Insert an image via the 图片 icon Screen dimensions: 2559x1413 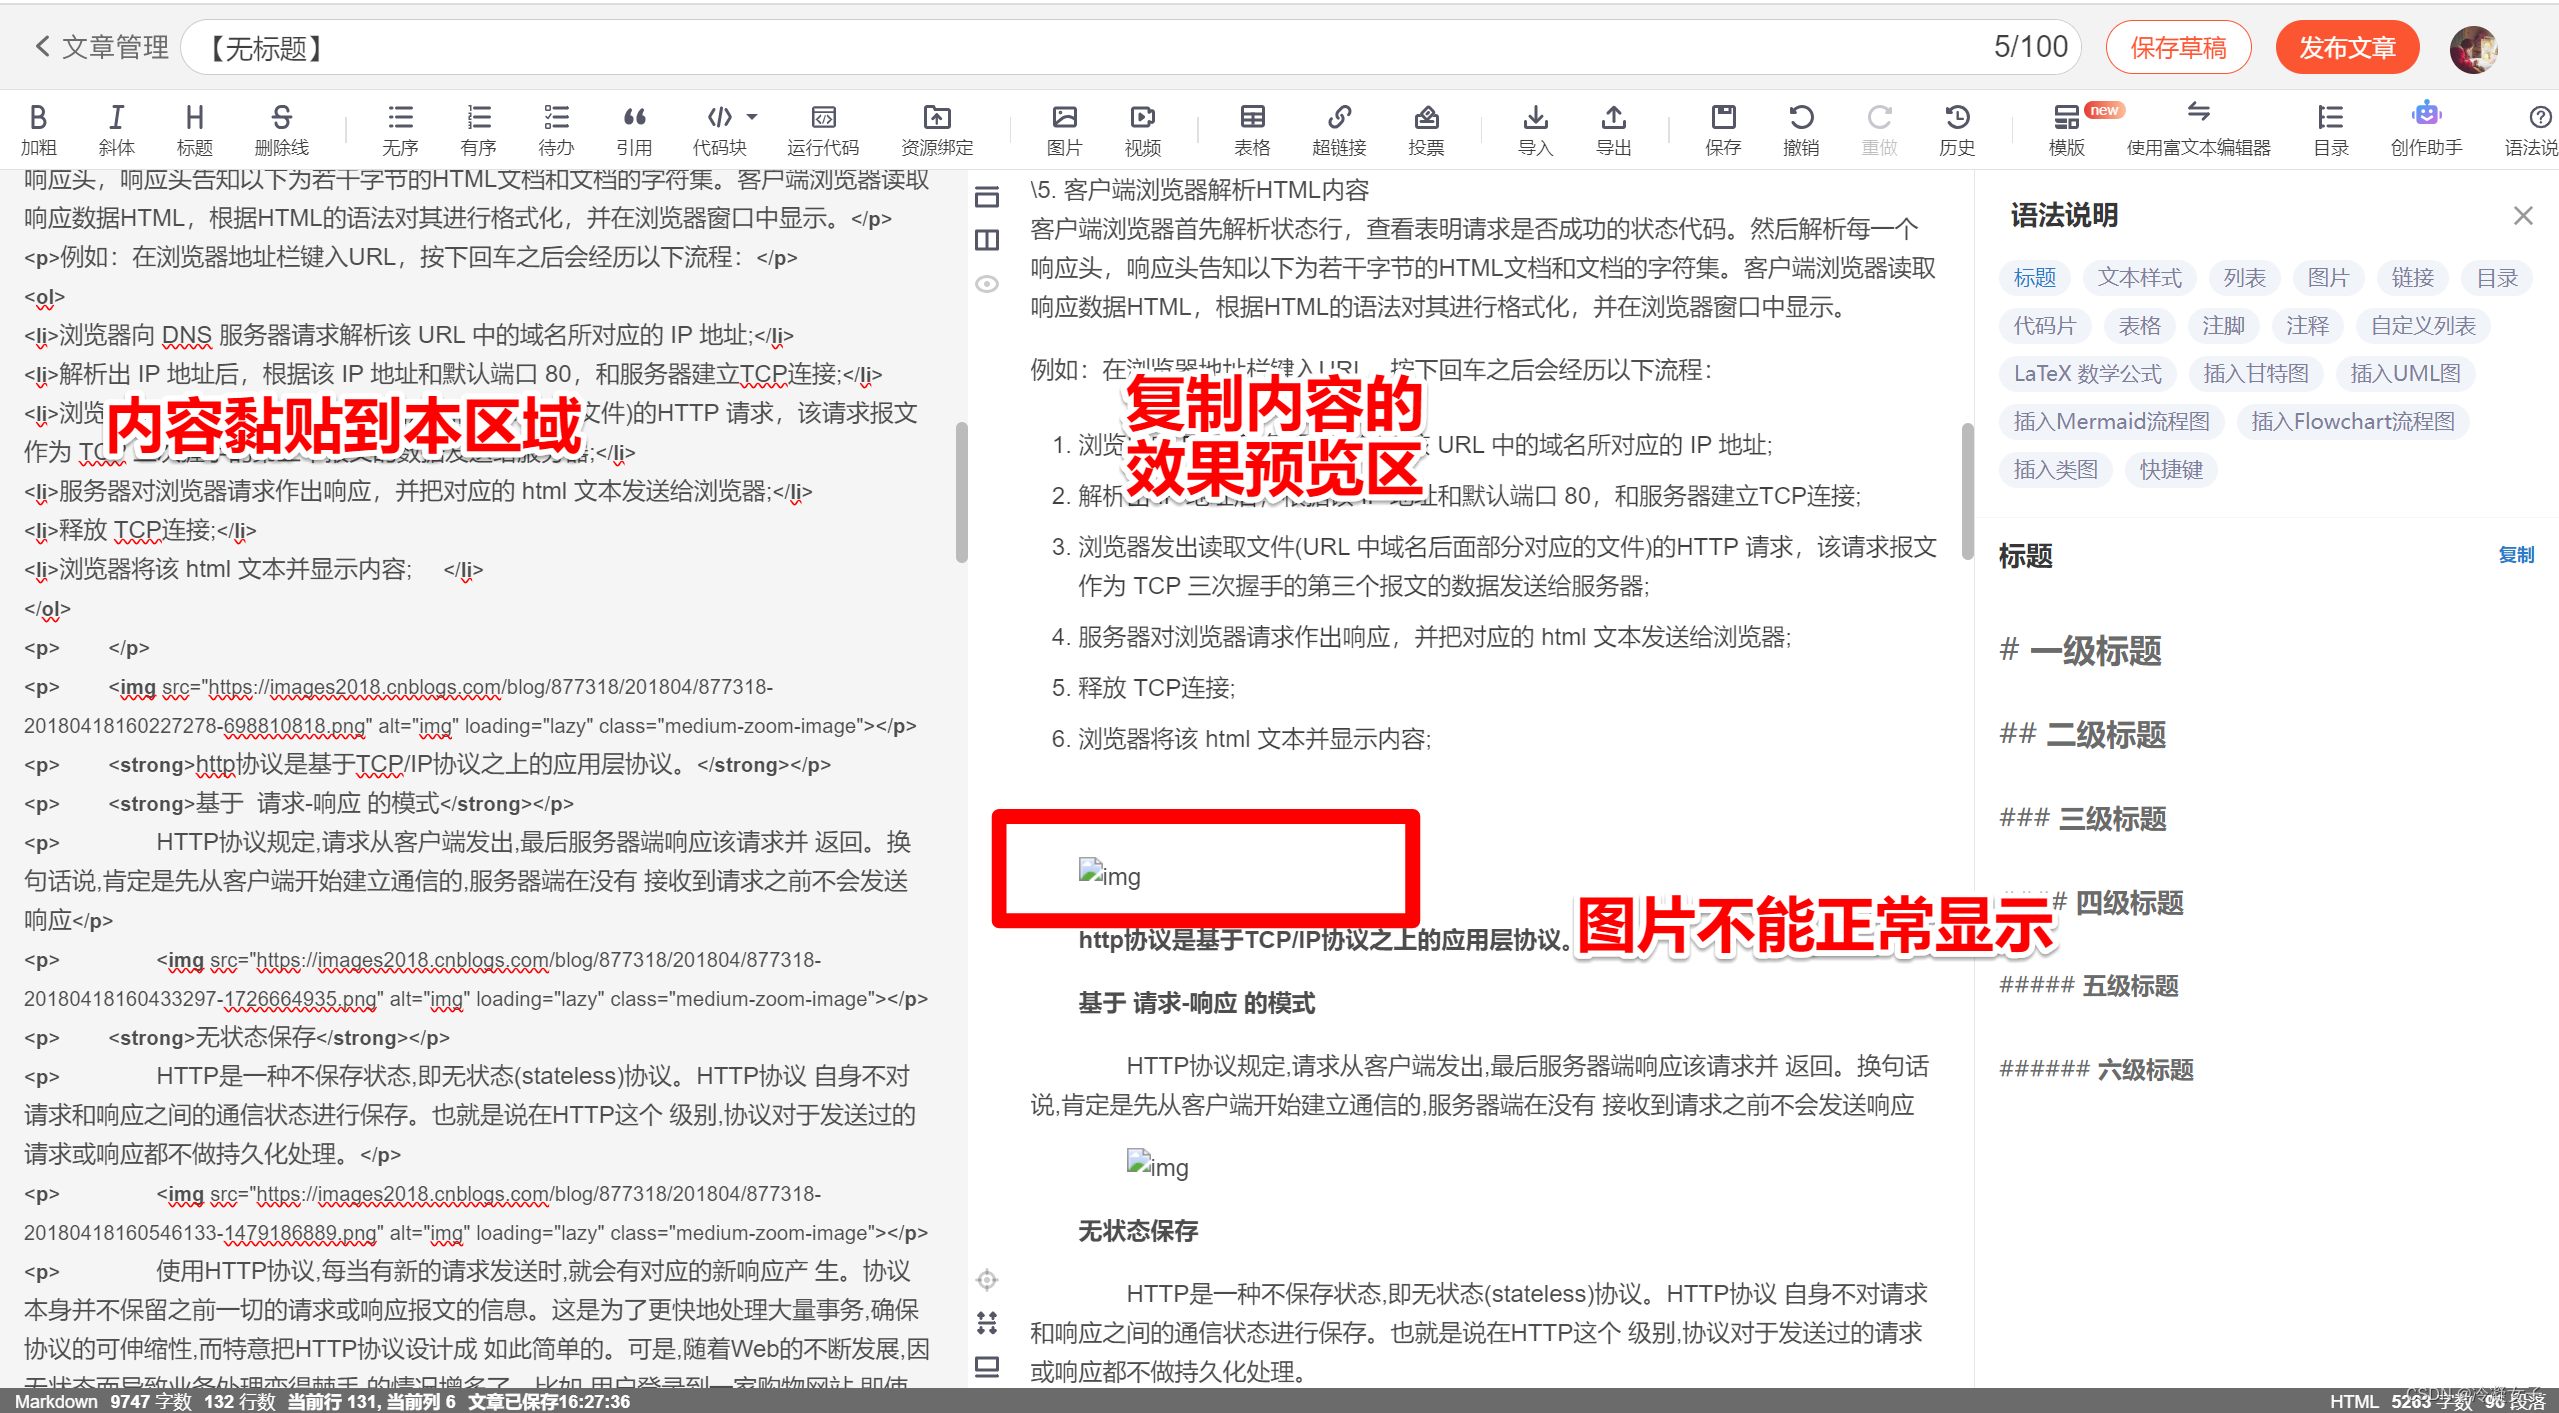[x=1064, y=119]
